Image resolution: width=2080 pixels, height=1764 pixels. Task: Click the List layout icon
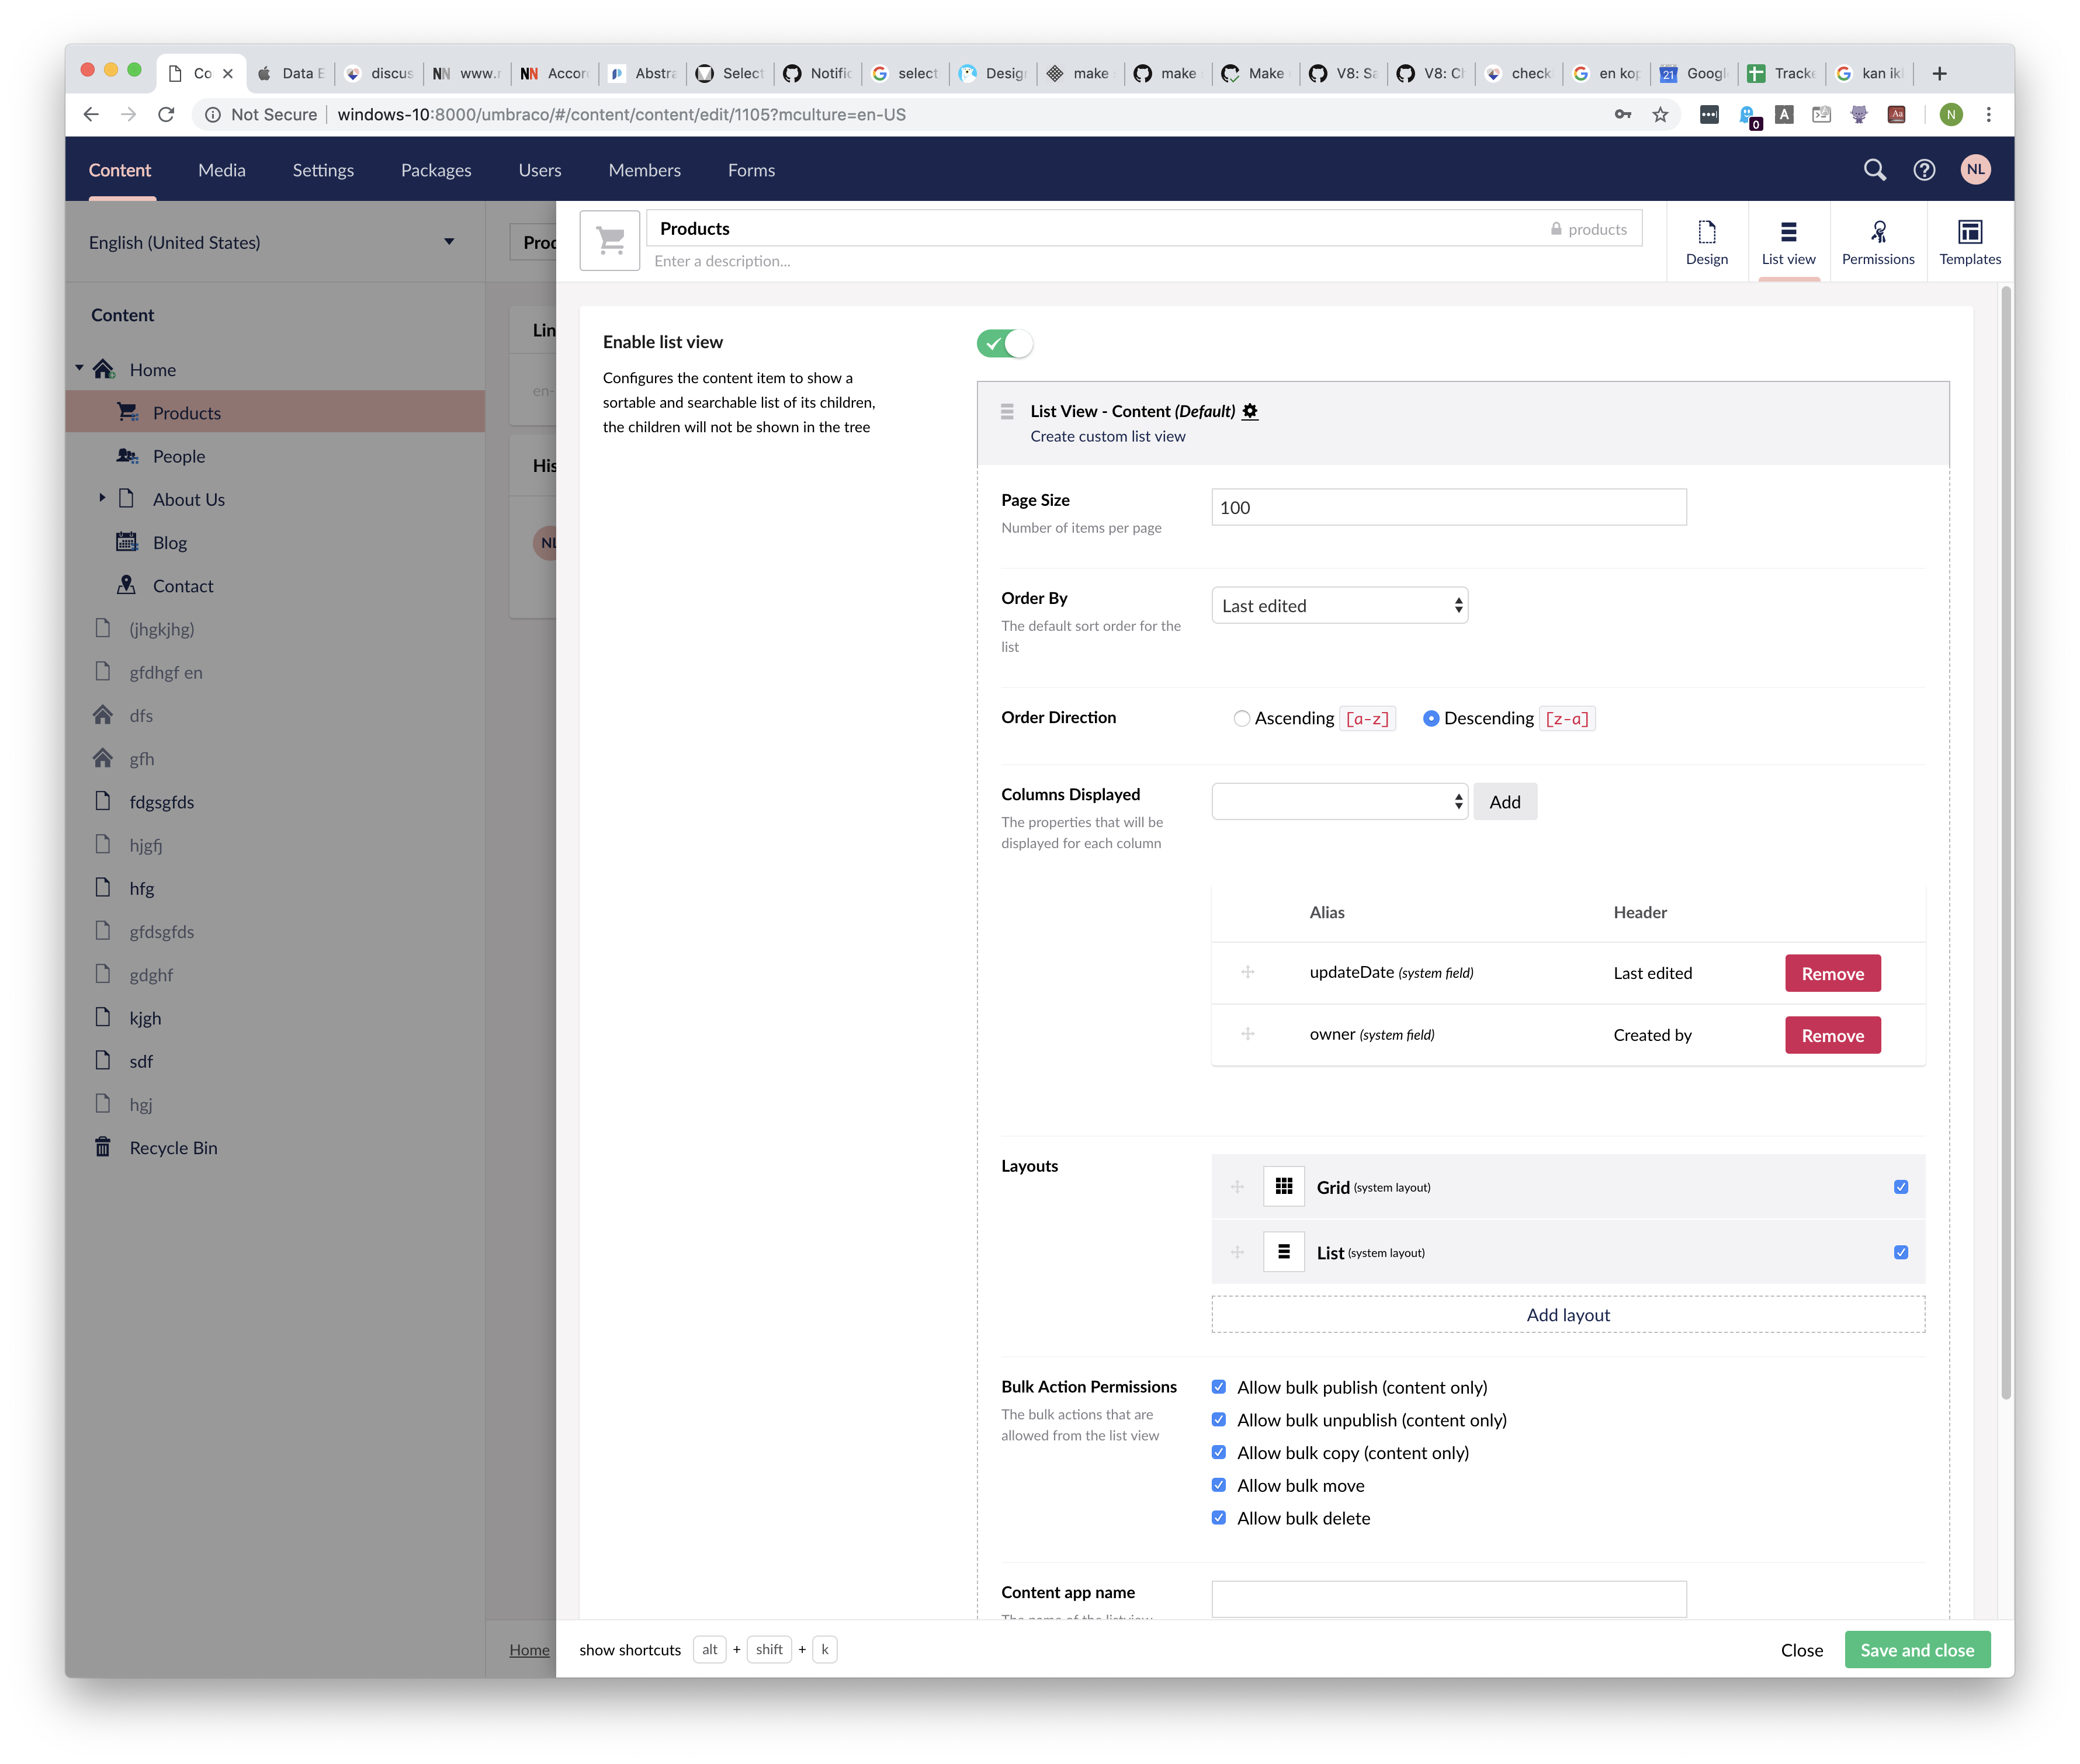[1284, 1252]
